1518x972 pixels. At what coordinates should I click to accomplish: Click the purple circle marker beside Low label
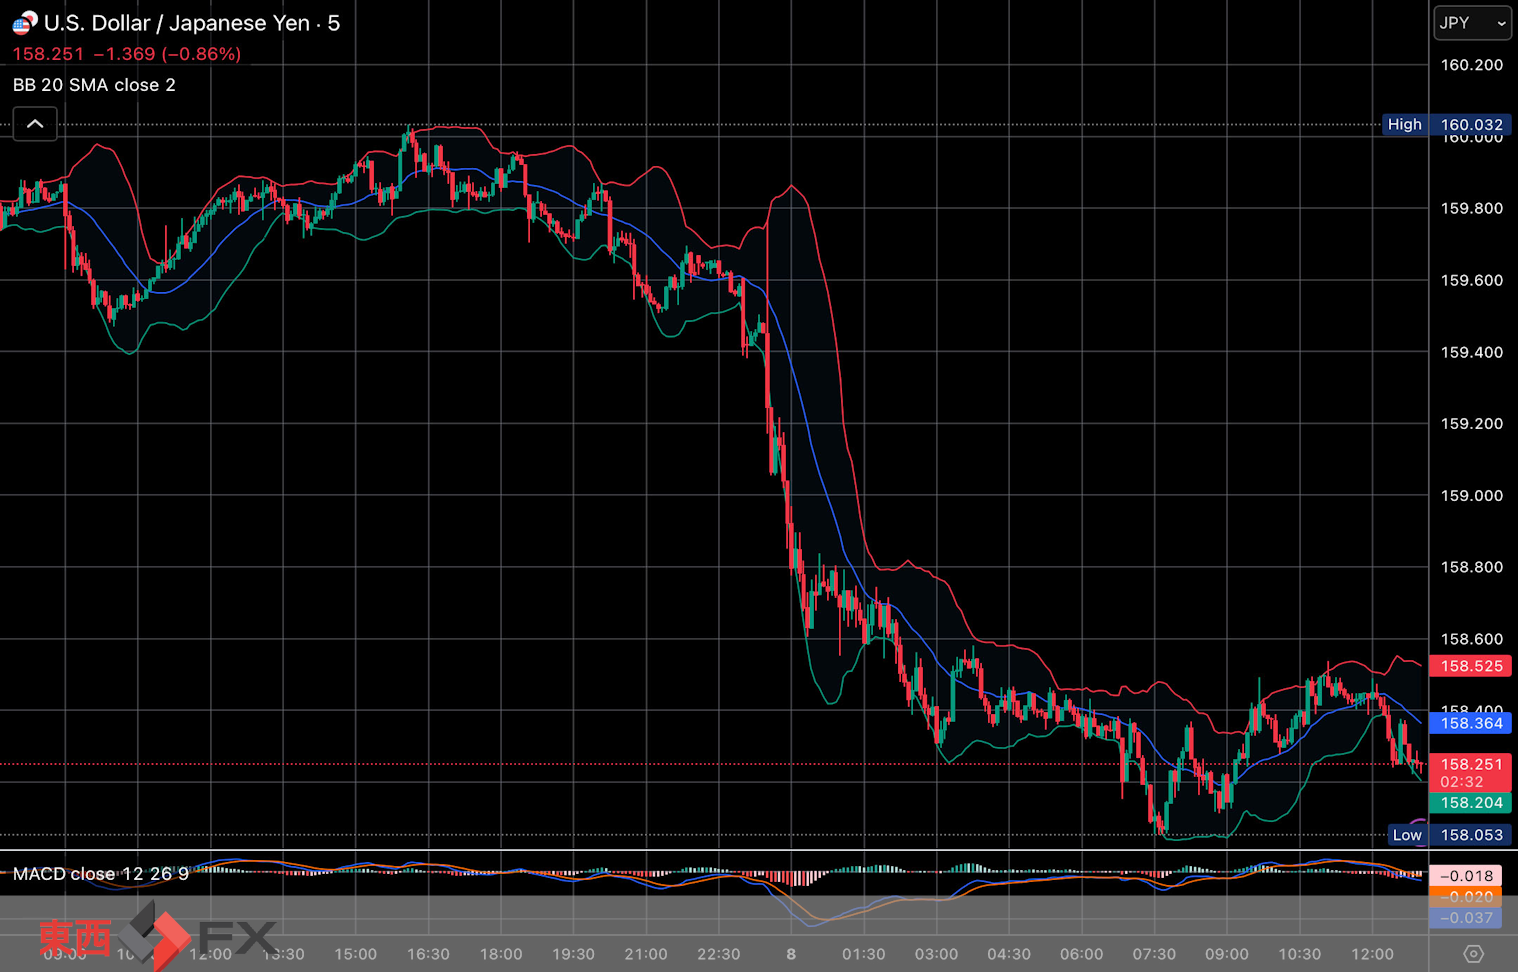pyautogui.click(x=1420, y=826)
